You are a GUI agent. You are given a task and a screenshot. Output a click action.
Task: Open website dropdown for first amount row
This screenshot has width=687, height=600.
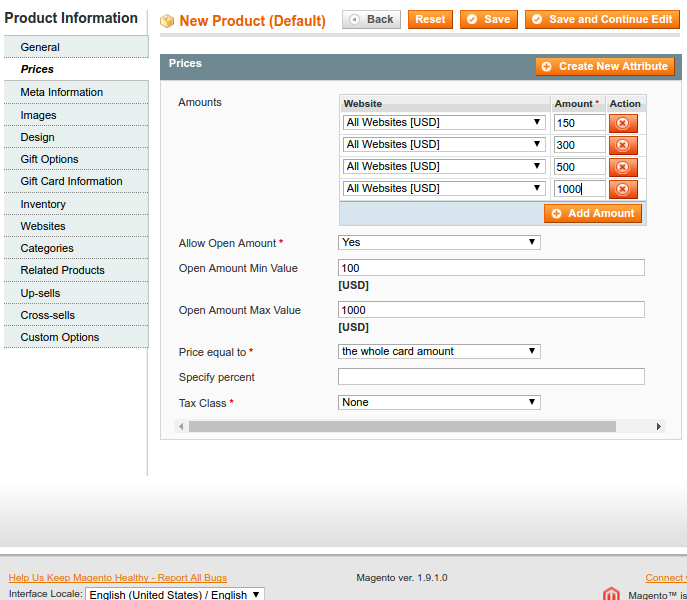pyautogui.click(x=443, y=123)
